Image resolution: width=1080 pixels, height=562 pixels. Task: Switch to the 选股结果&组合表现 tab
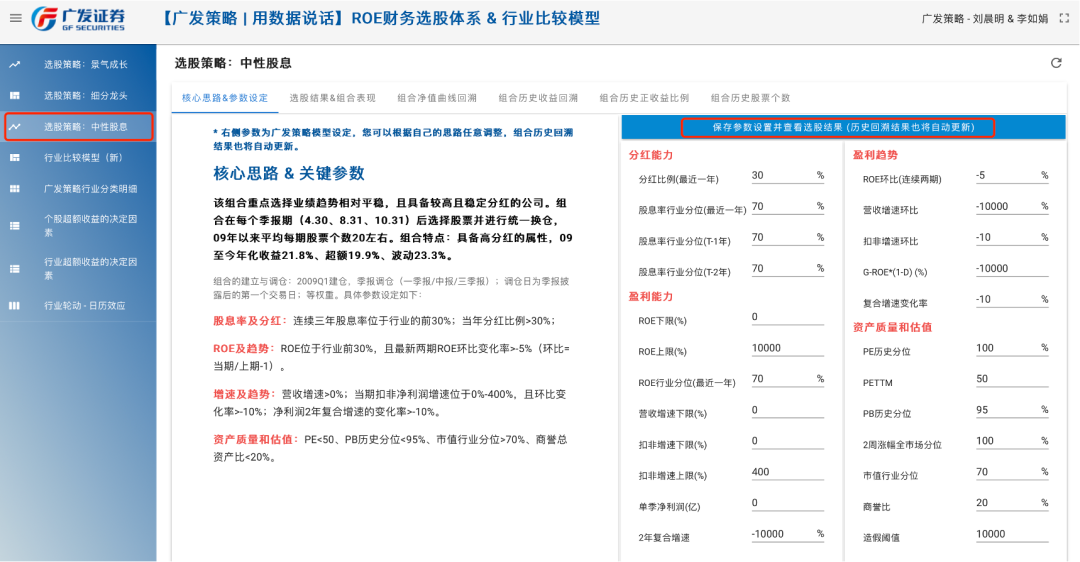pos(332,98)
